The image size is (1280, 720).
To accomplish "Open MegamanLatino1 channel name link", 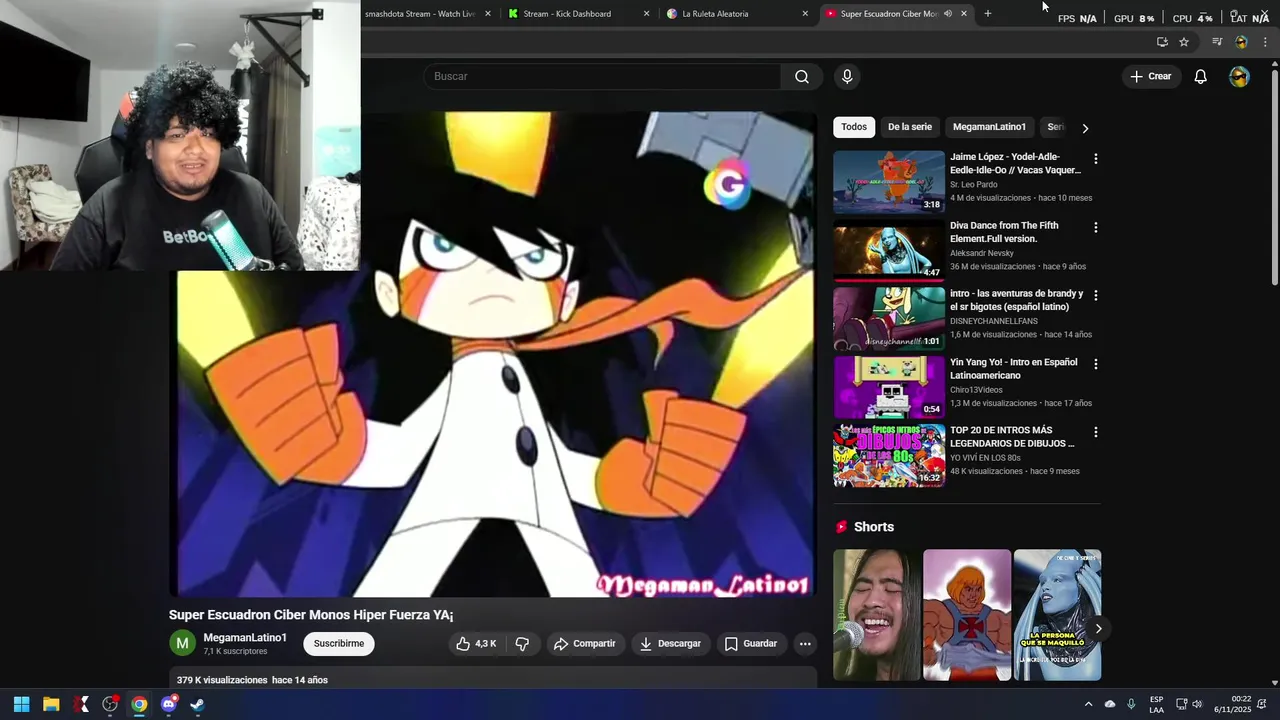I will point(245,638).
